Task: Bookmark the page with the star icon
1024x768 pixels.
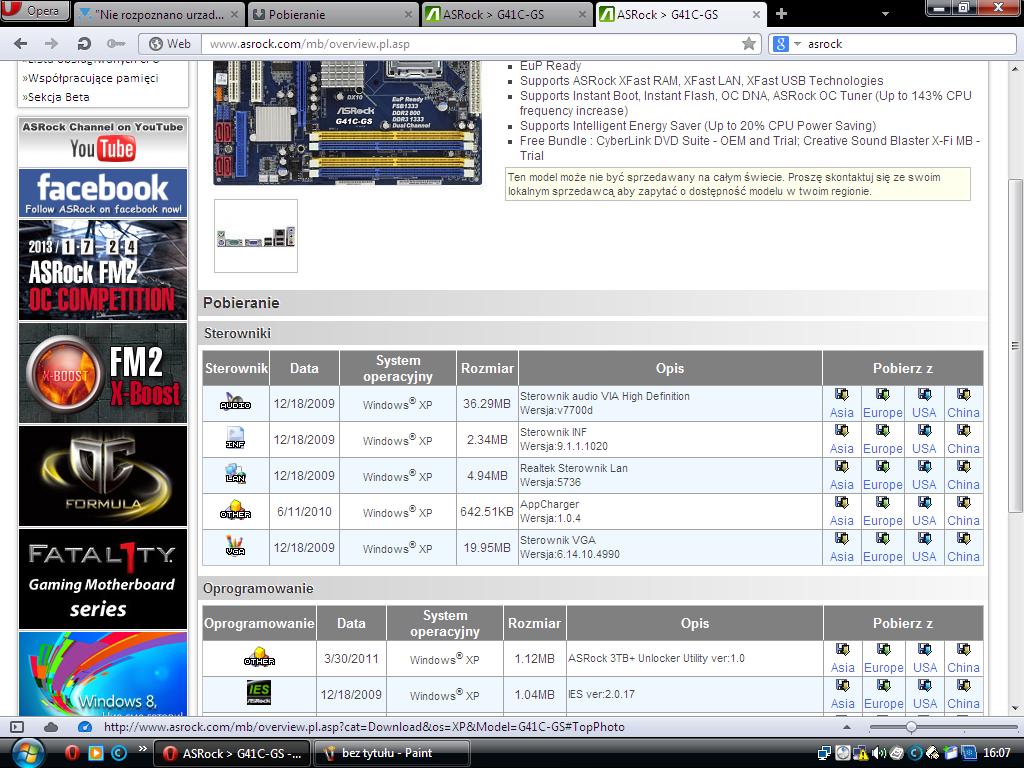Action: point(748,44)
